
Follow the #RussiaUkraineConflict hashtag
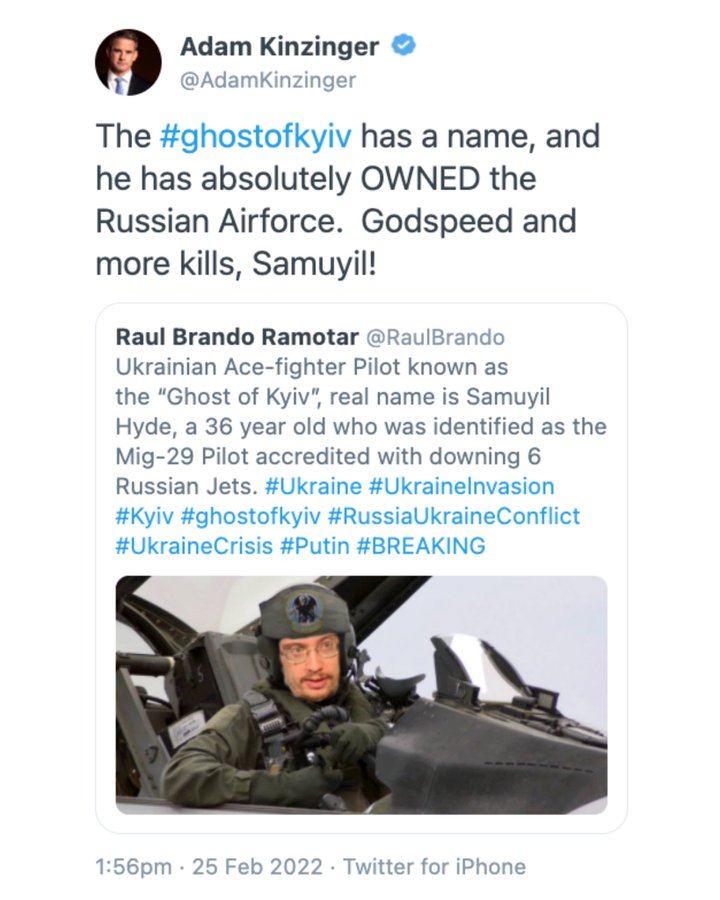pos(454,516)
